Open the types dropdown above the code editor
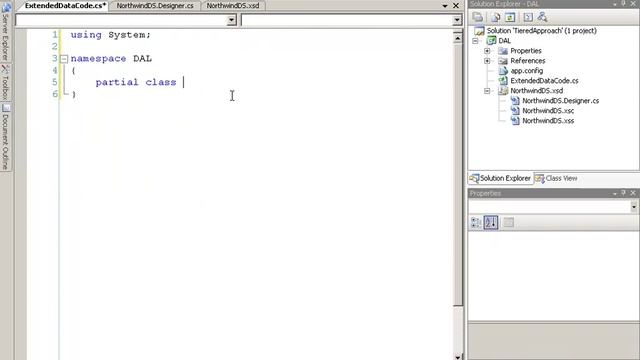640x360 pixels. [231, 20]
